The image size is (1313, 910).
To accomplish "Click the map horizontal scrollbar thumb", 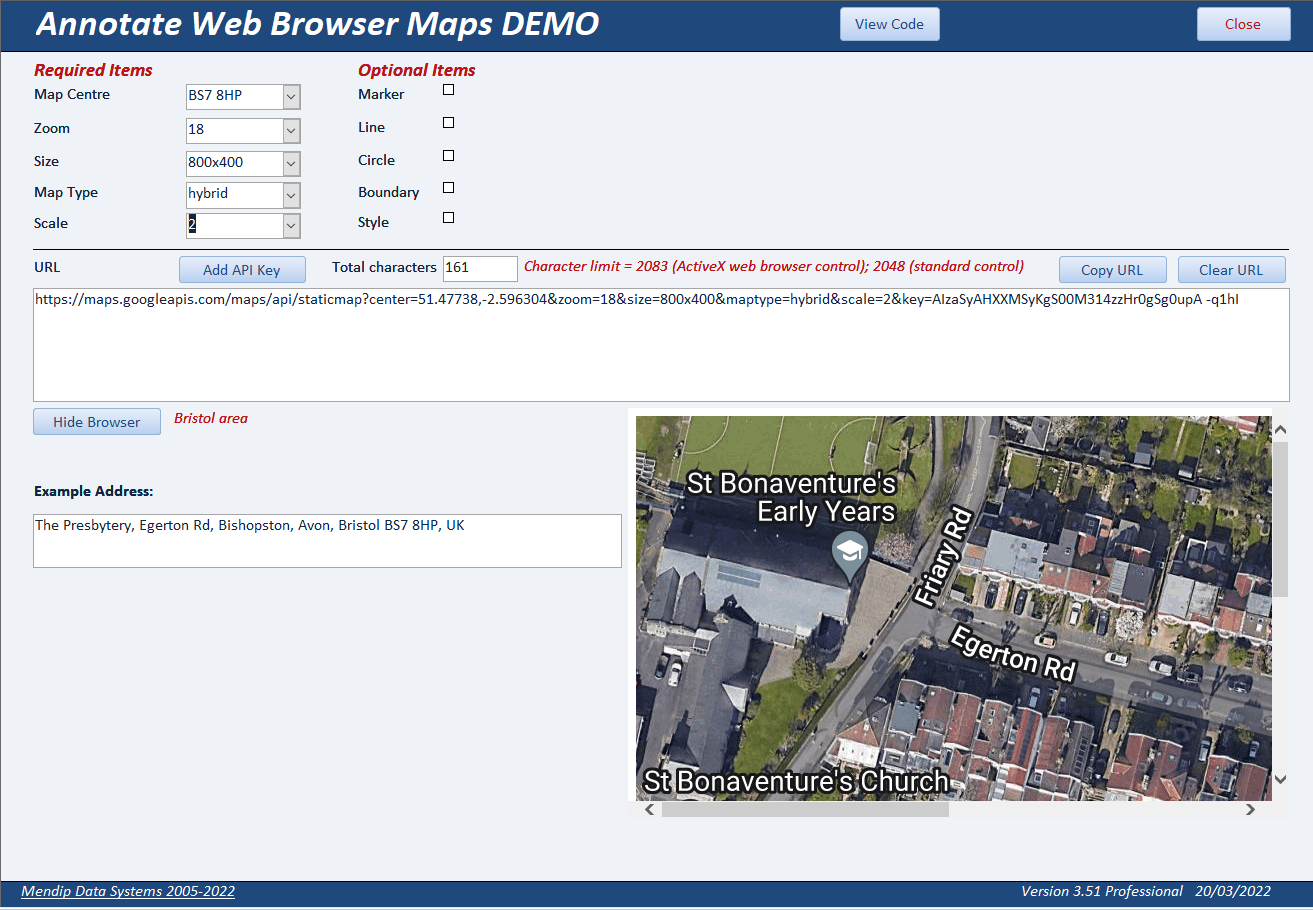I will click(x=805, y=810).
